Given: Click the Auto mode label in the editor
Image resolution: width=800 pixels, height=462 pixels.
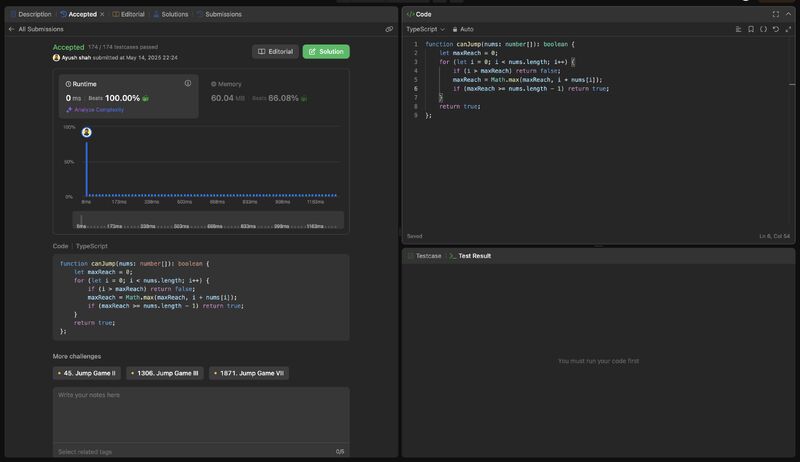Looking at the screenshot, I should click(x=466, y=29).
